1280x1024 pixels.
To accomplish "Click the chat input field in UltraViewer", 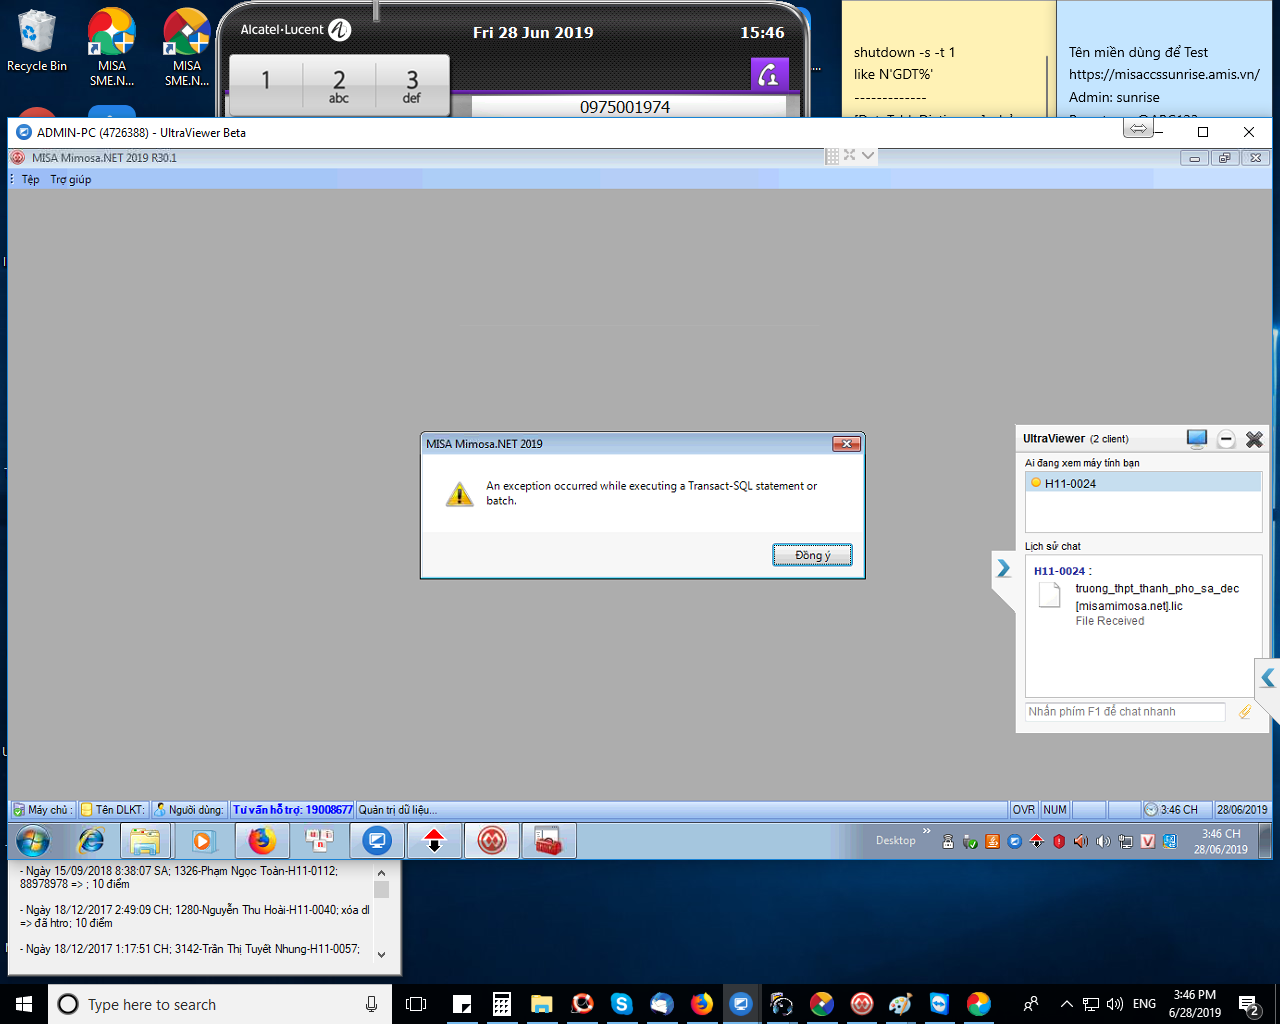I will point(1125,711).
